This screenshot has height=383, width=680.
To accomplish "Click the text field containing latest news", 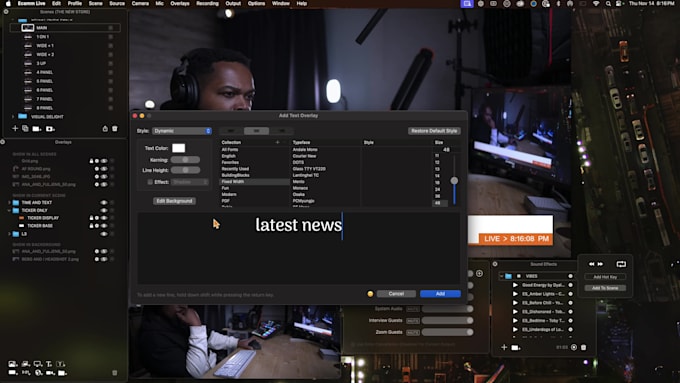I will coord(299,248).
